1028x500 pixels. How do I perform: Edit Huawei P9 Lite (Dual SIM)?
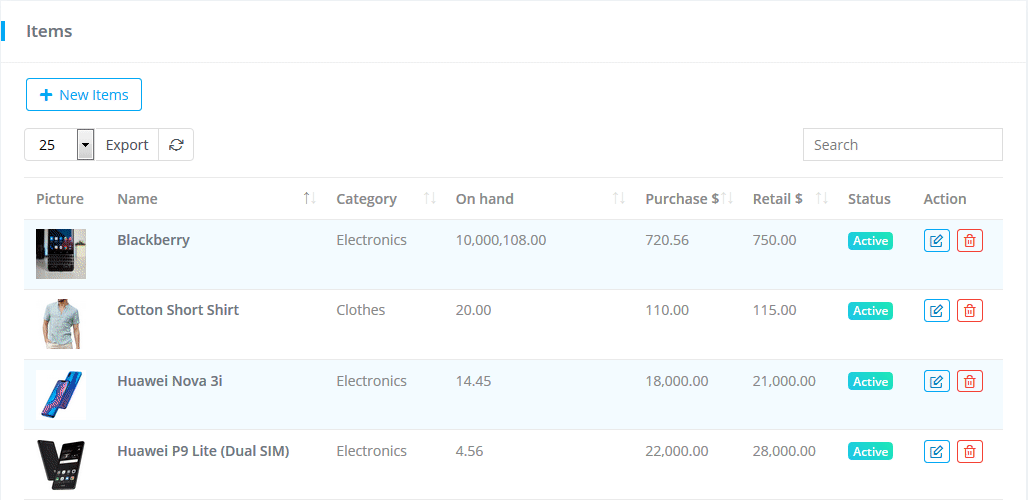tap(936, 452)
